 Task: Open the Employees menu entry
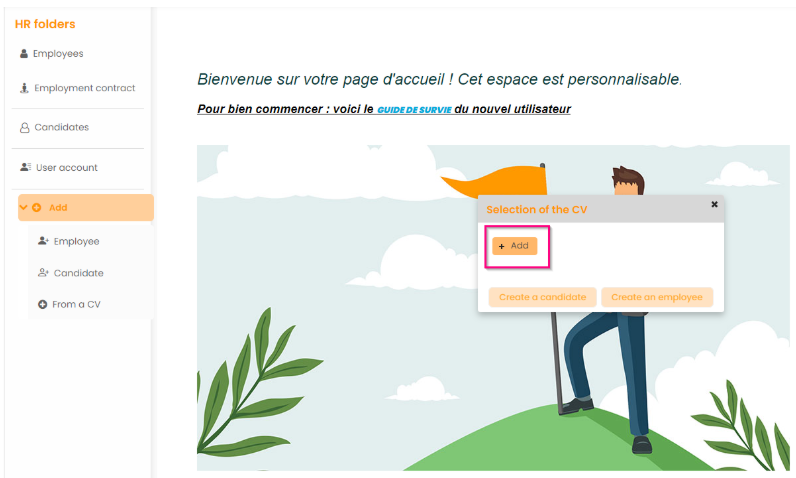pyautogui.click(x=51, y=53)
